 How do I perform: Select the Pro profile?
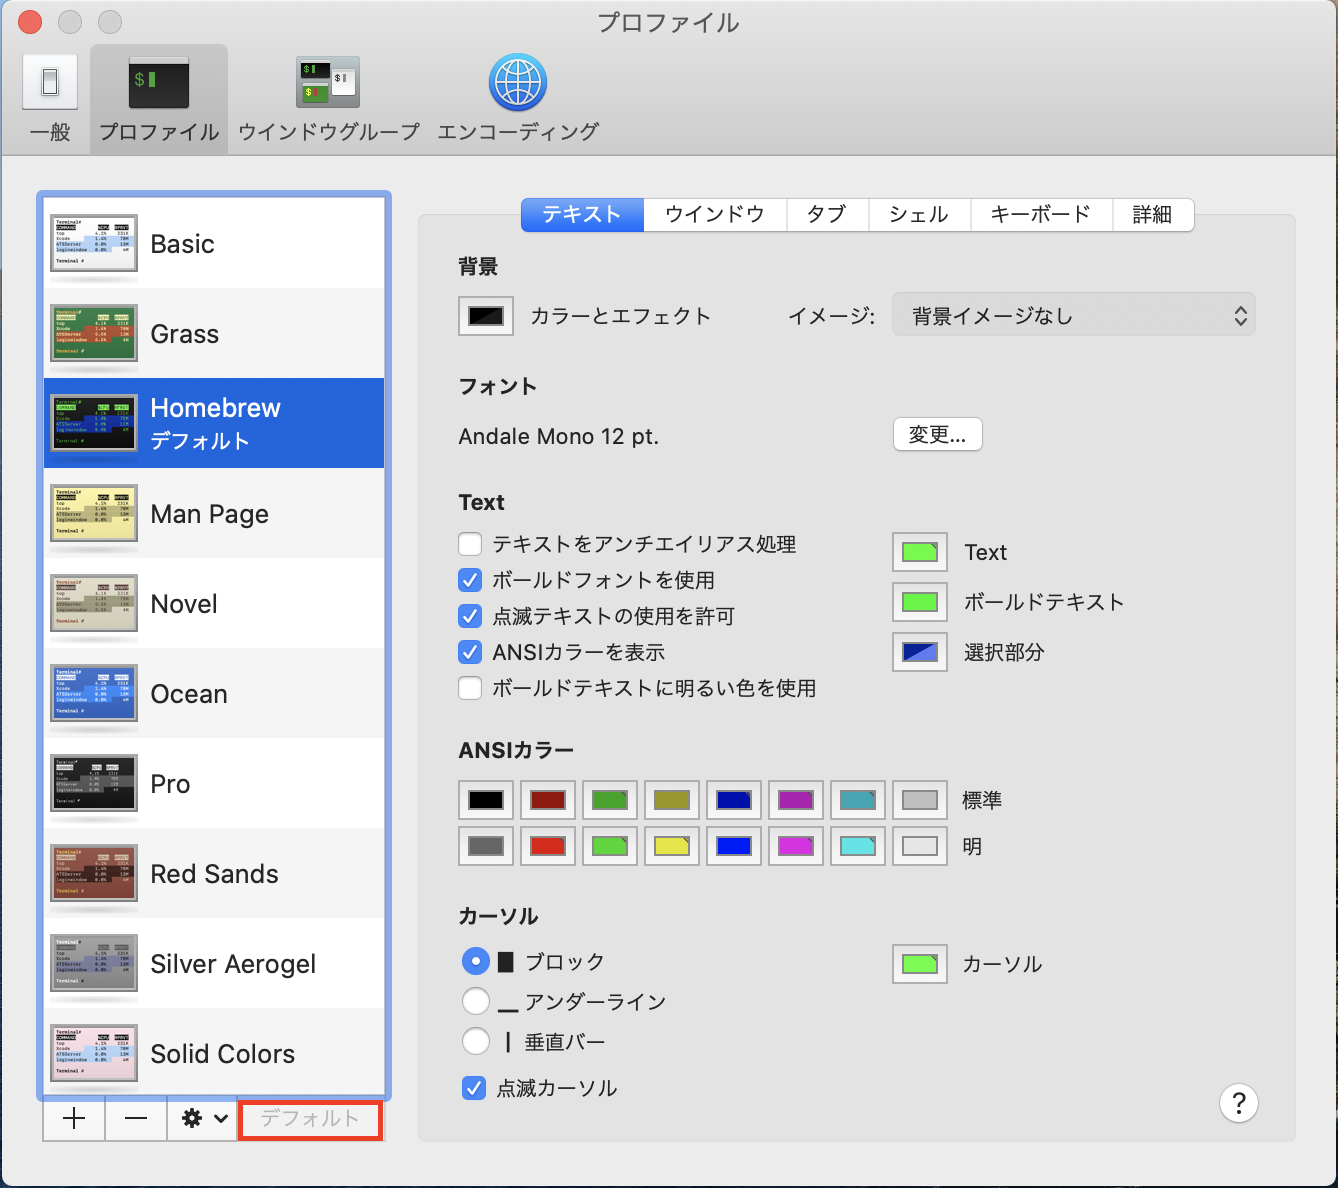214,783
